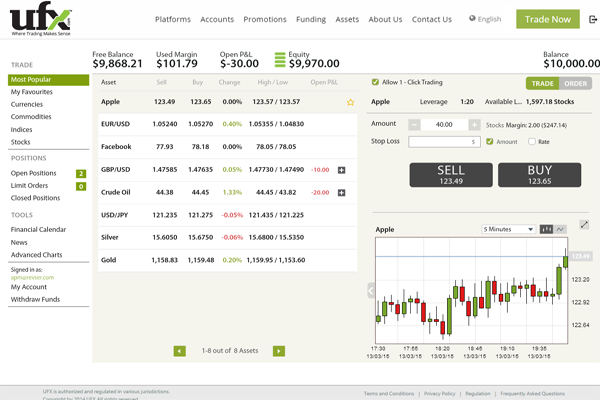Click the Amount value field 40.00
The height and width of the screenshot is (400, 600).
pos(444,124)
